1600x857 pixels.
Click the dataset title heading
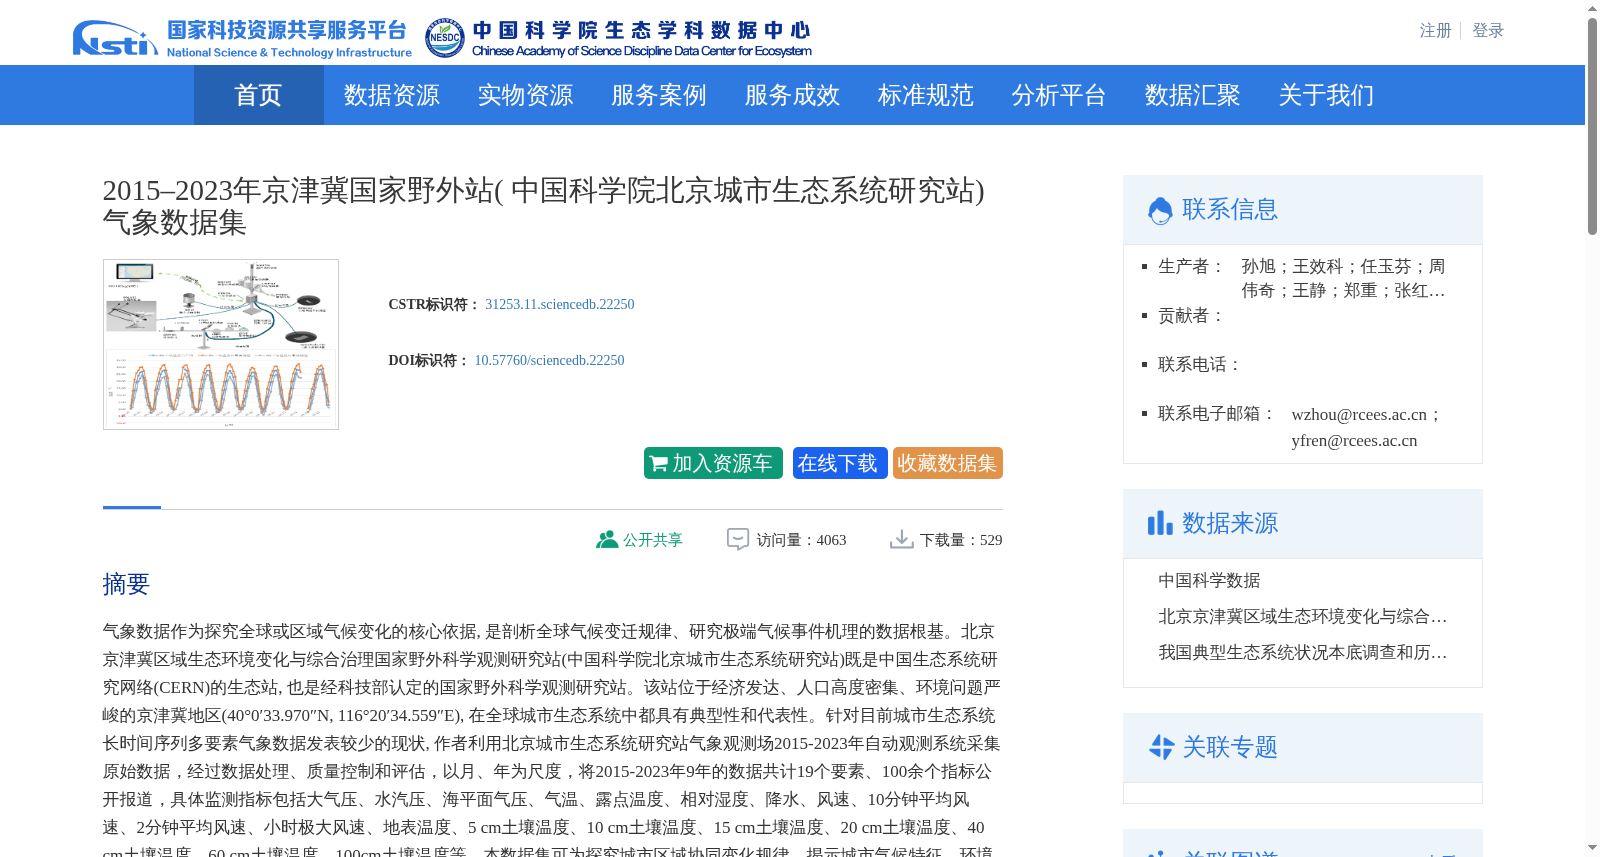point(543,206)
